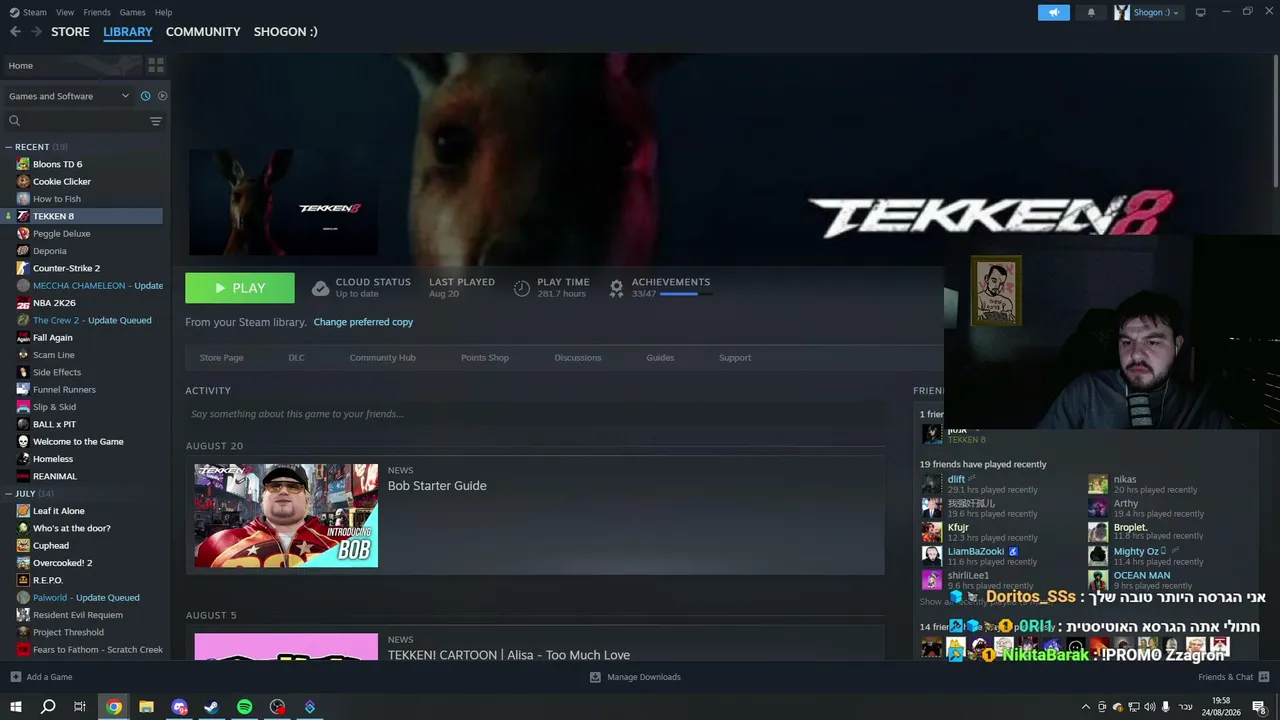Open the Bob Starter Guide news headline
The width and height of the screenshot is (1280, 720).
pos(437,486)
